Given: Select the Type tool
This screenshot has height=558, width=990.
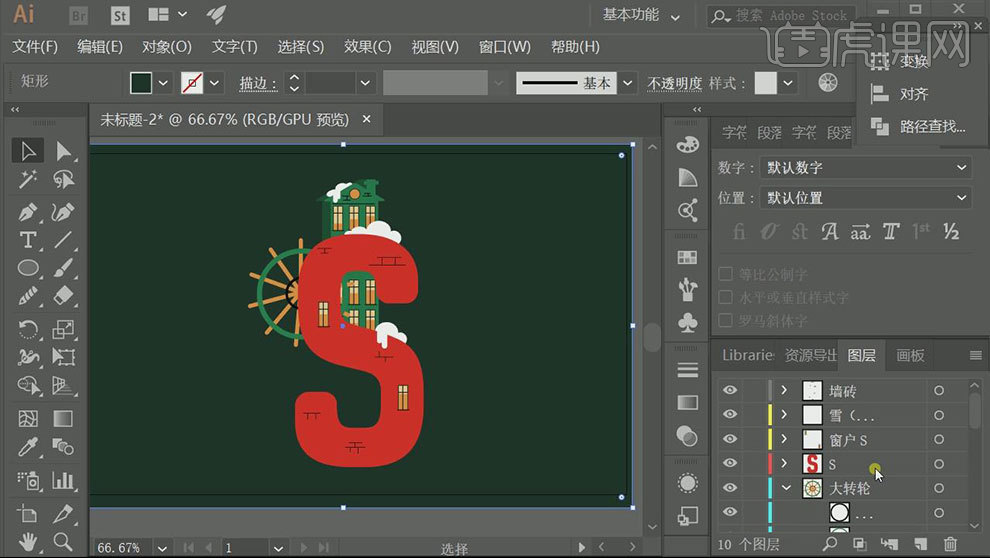Looking at the screenshot, I should (x=28, y=240).
